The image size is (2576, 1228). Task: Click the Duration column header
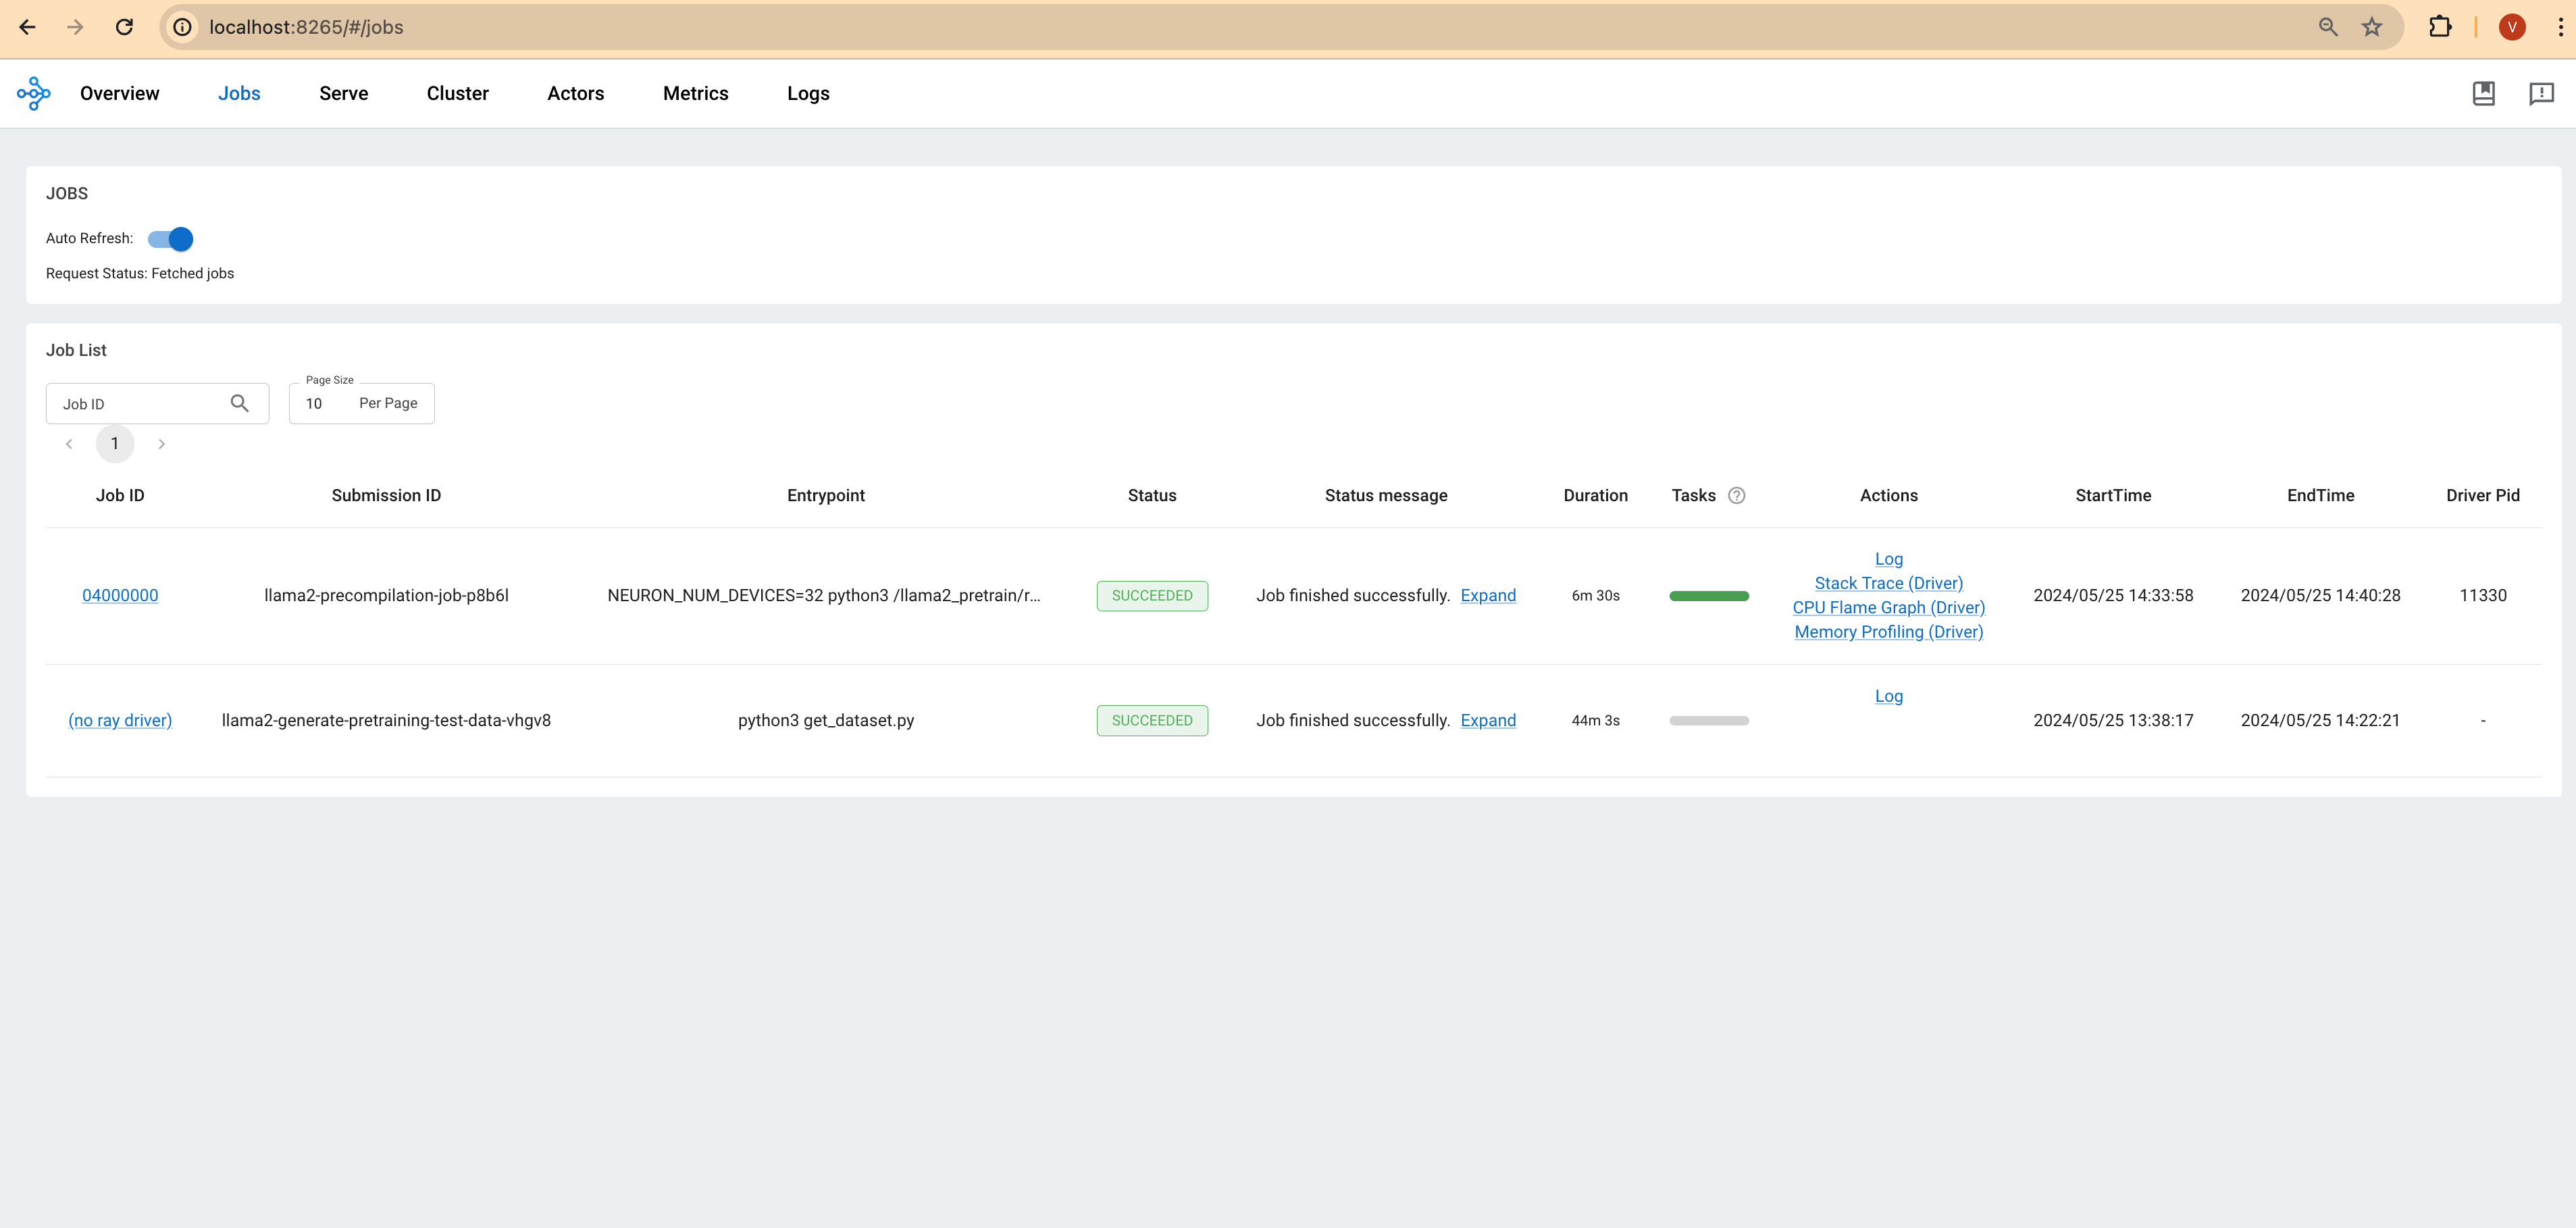click(1596, 495)
